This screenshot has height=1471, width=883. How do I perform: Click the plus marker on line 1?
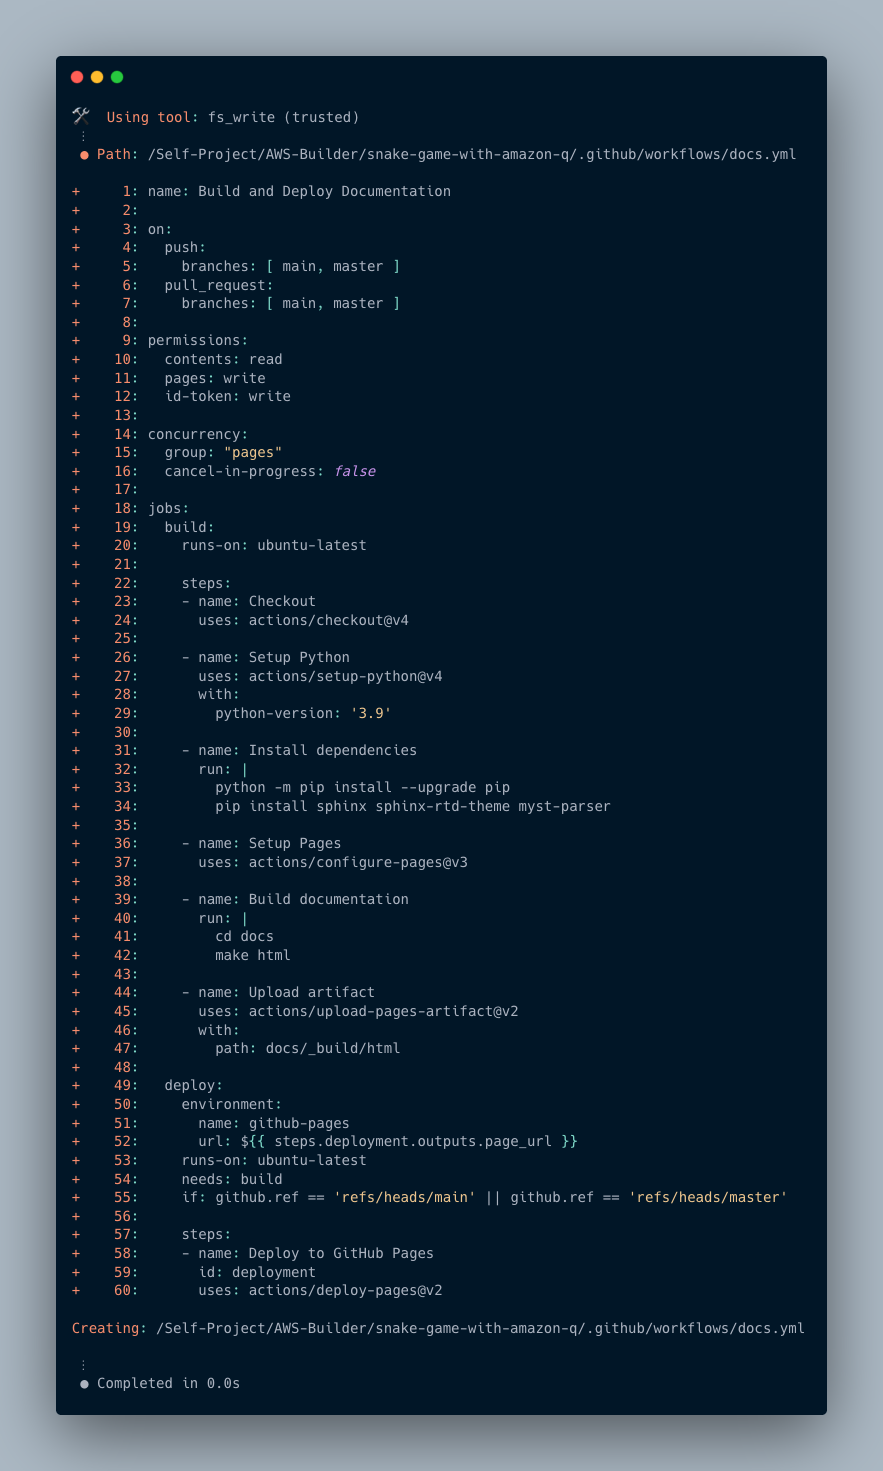(76, 191)
